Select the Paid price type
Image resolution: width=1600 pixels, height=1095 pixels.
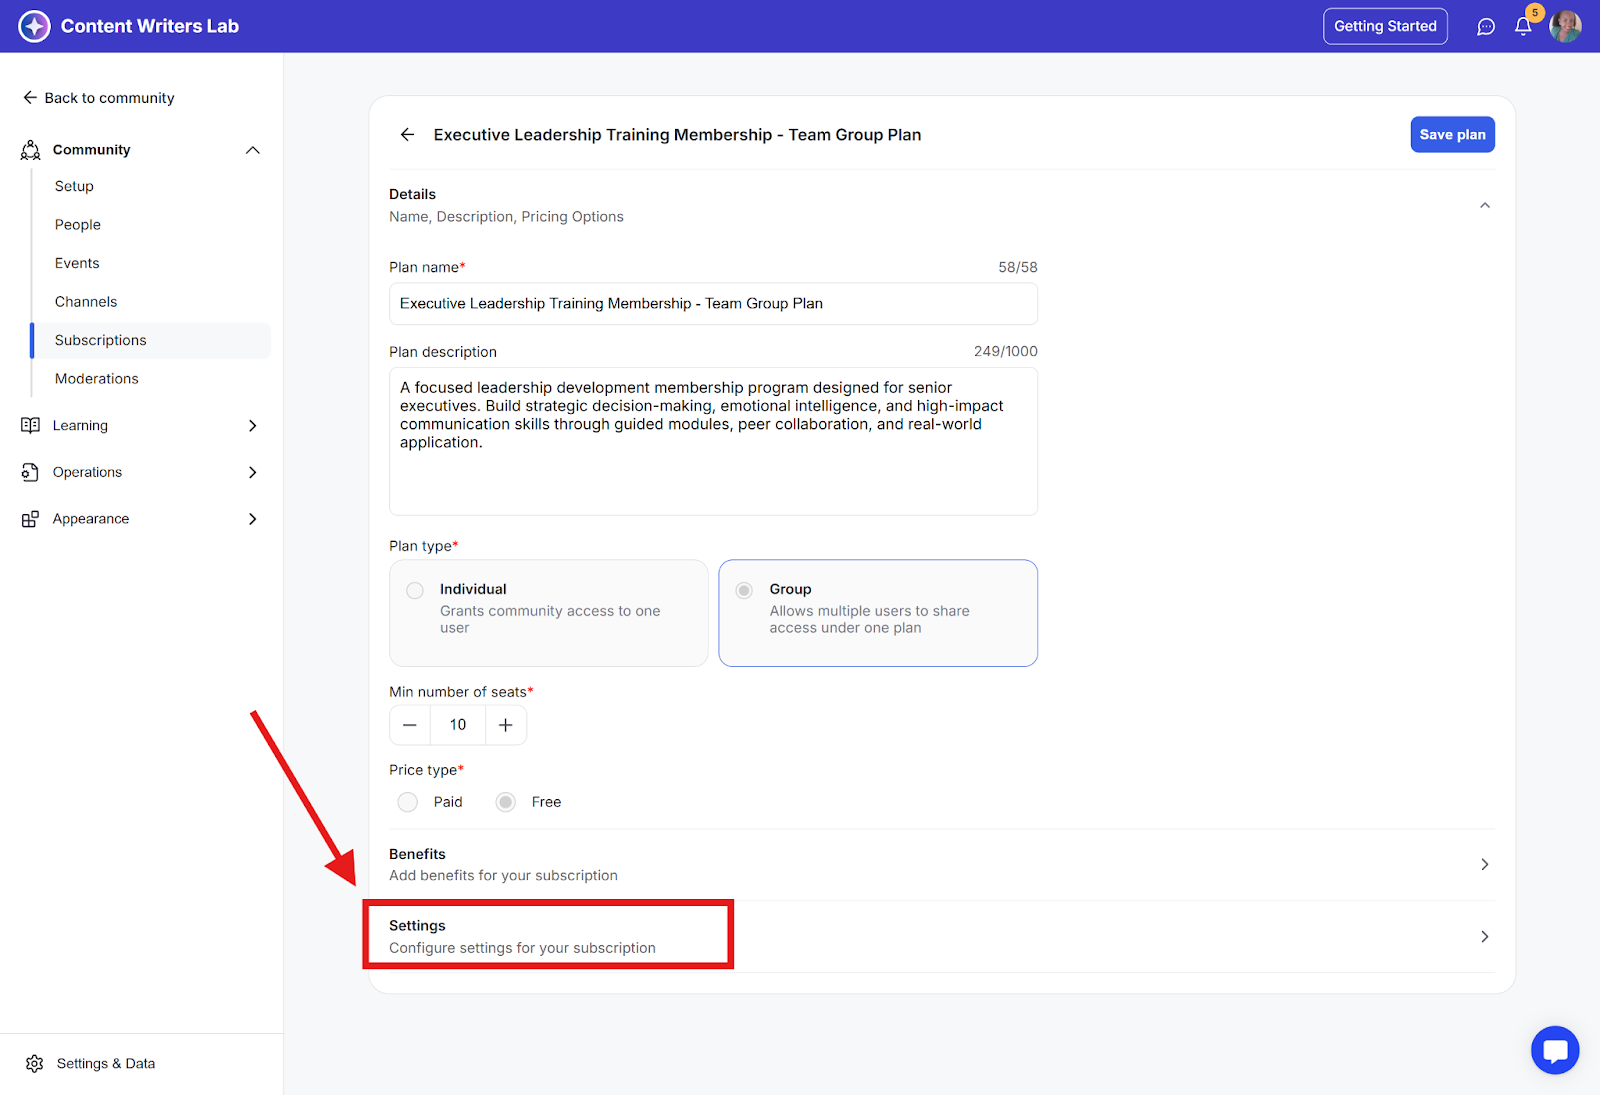coord(408,802)
